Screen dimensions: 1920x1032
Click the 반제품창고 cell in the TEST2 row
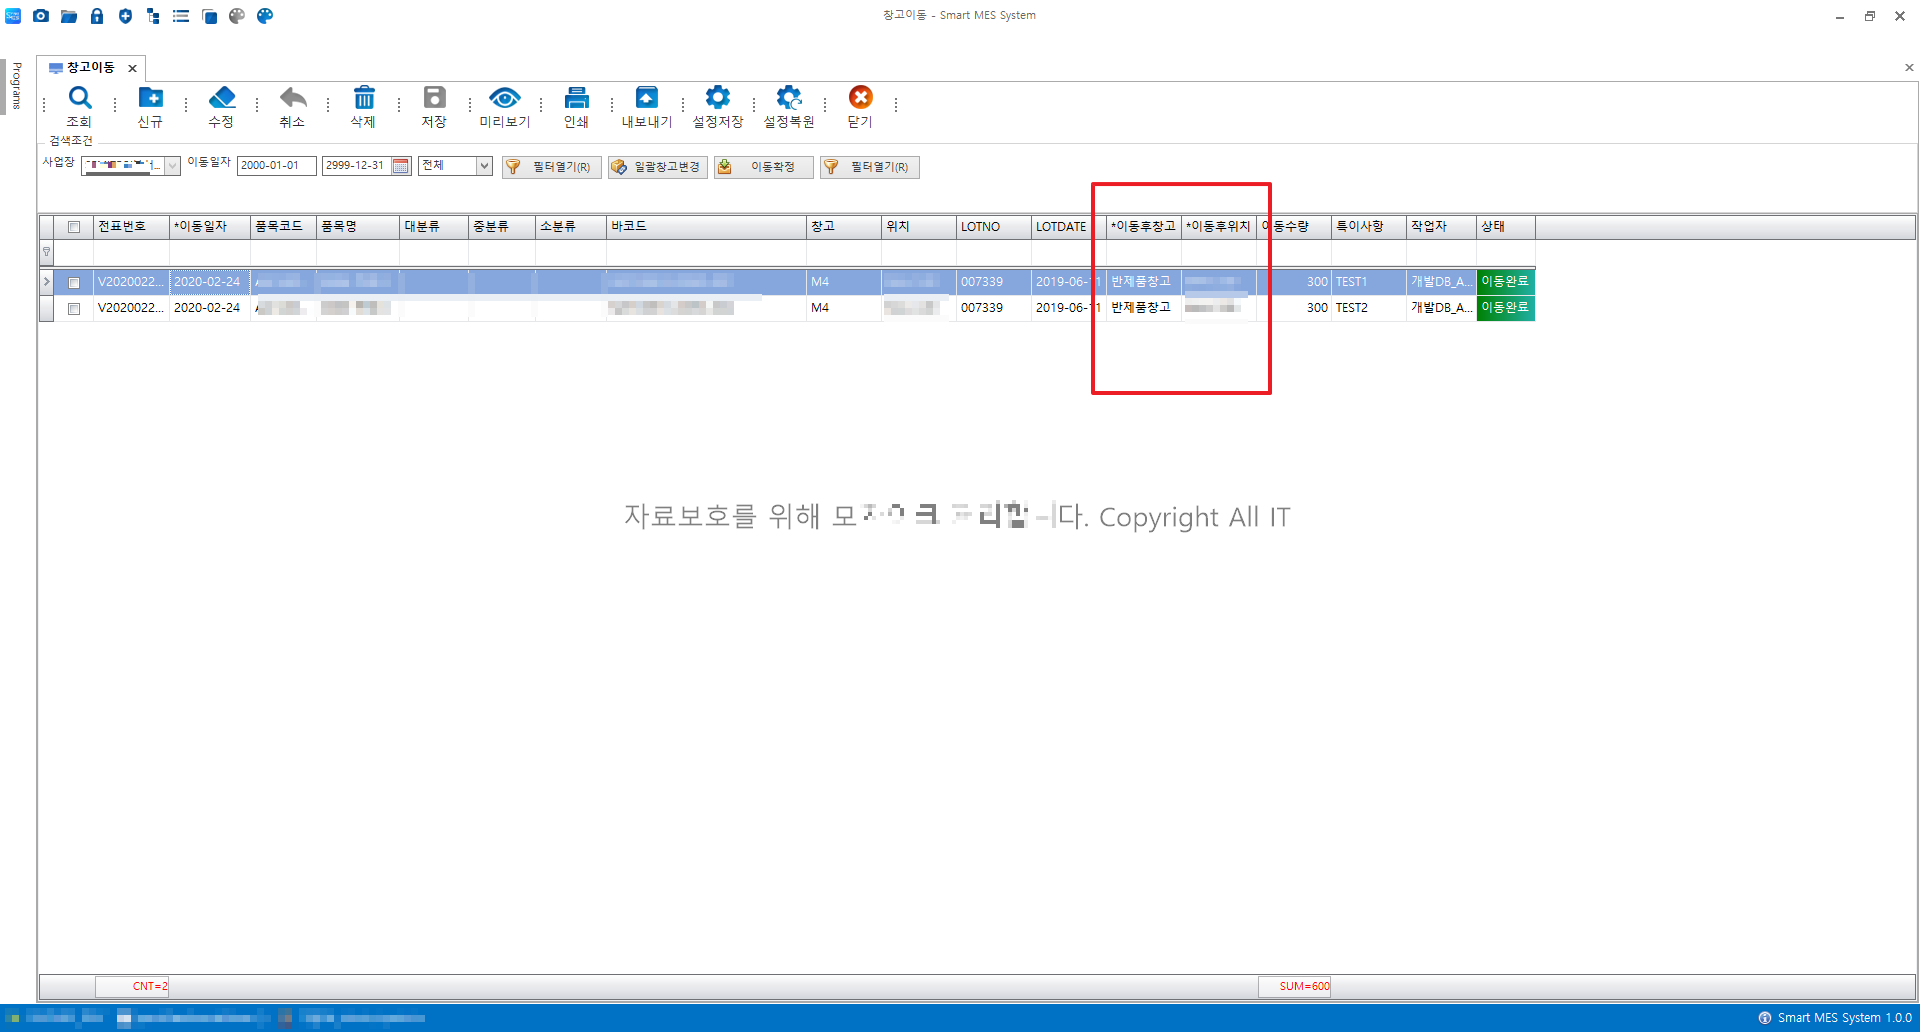[1143, 308]
